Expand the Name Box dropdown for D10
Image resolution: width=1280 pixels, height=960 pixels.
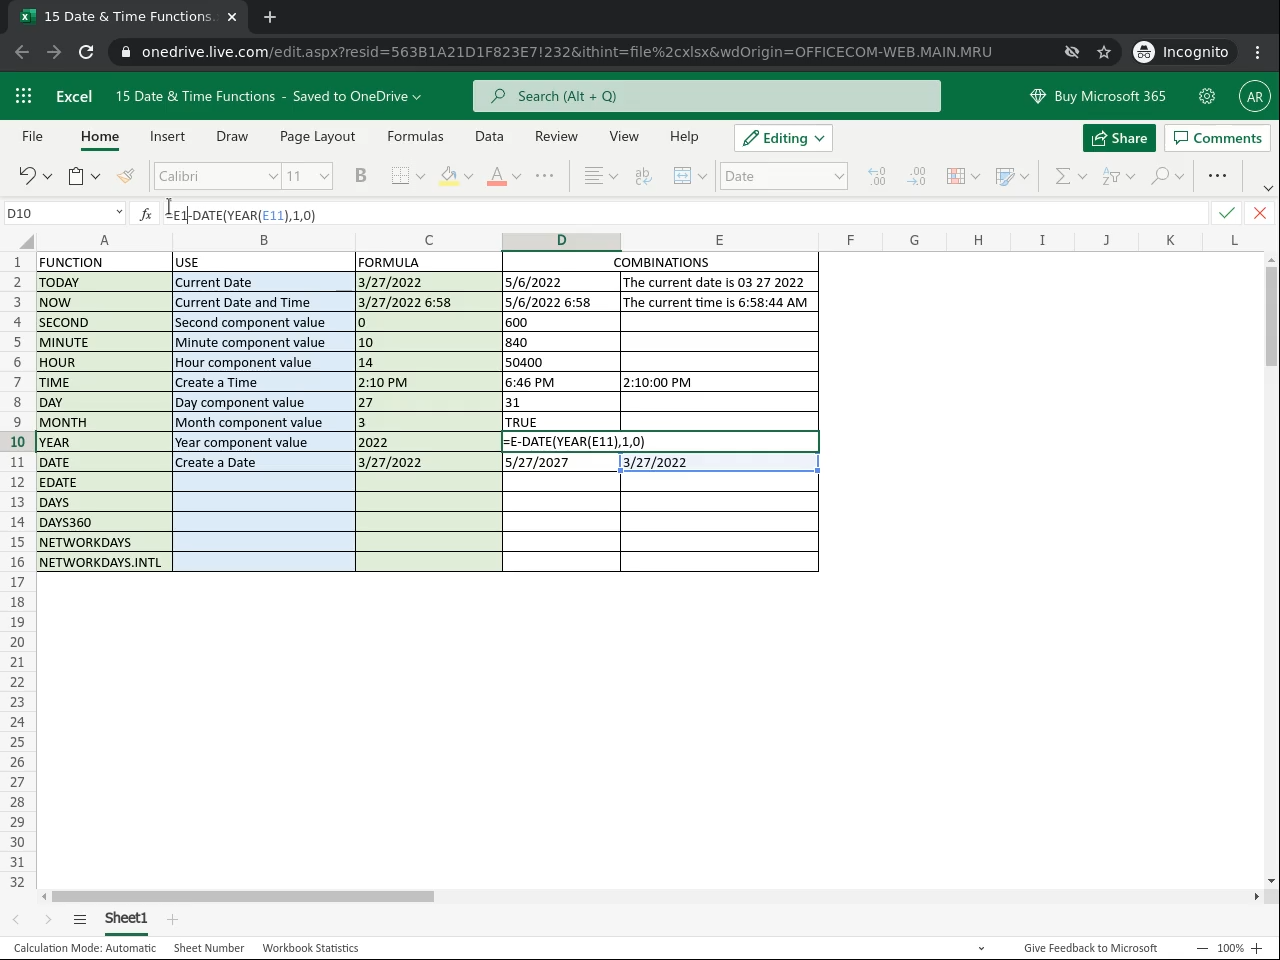click(x=119, y=213)
